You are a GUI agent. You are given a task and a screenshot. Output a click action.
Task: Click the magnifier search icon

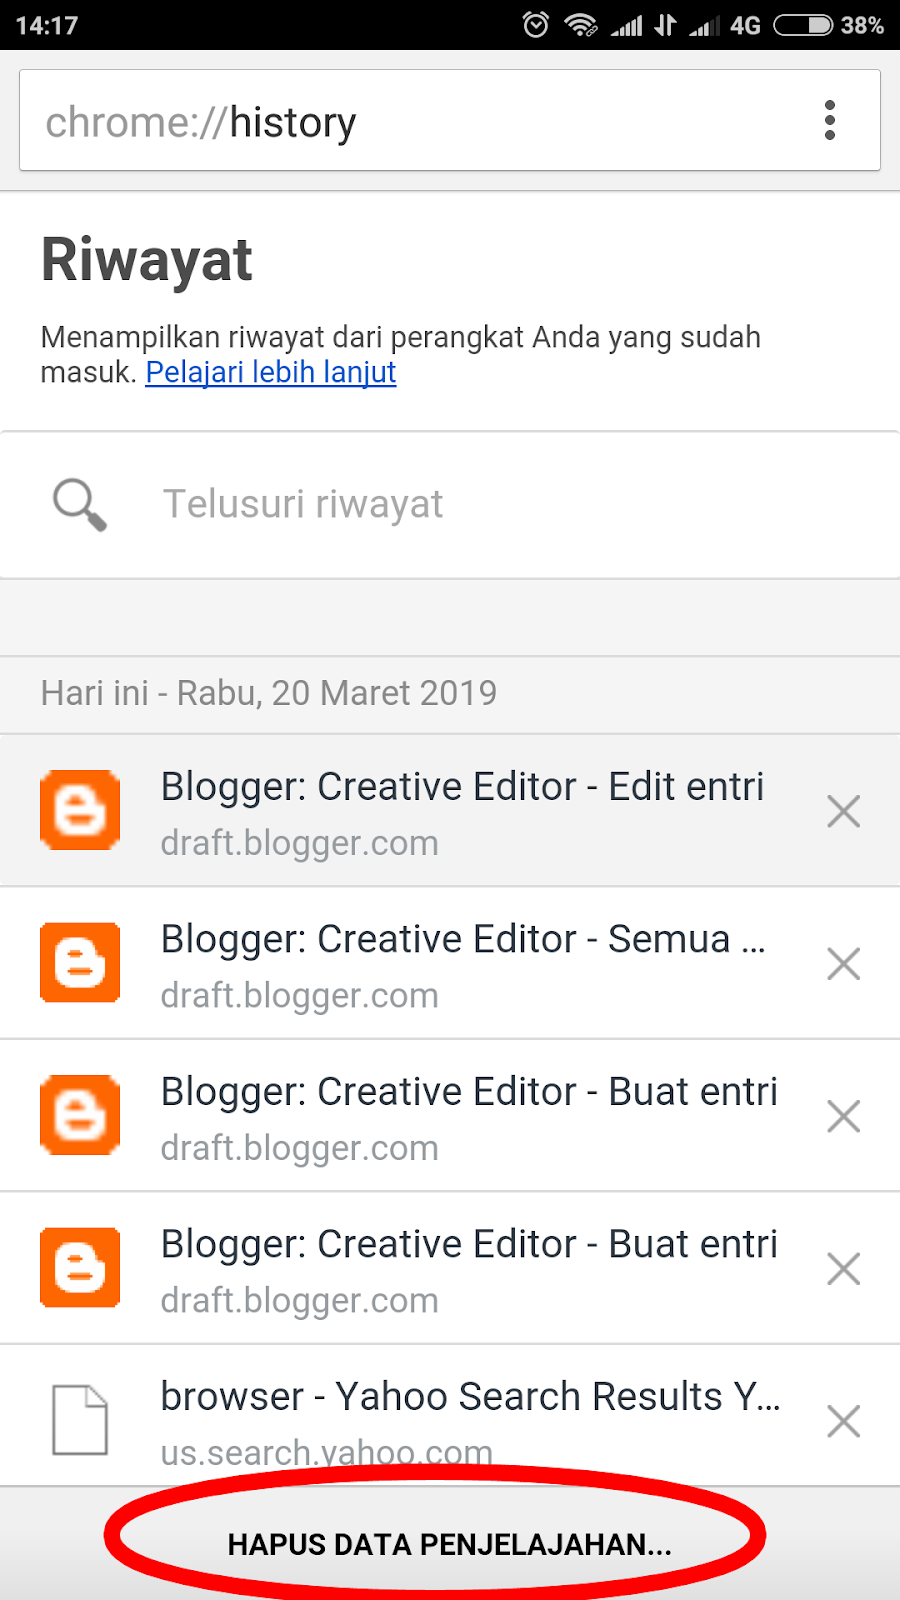coord(79,505)
